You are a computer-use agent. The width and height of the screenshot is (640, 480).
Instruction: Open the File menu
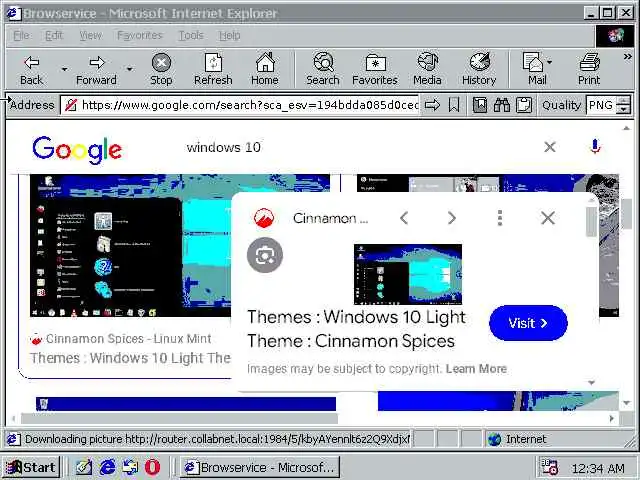(x=21, y=36)
